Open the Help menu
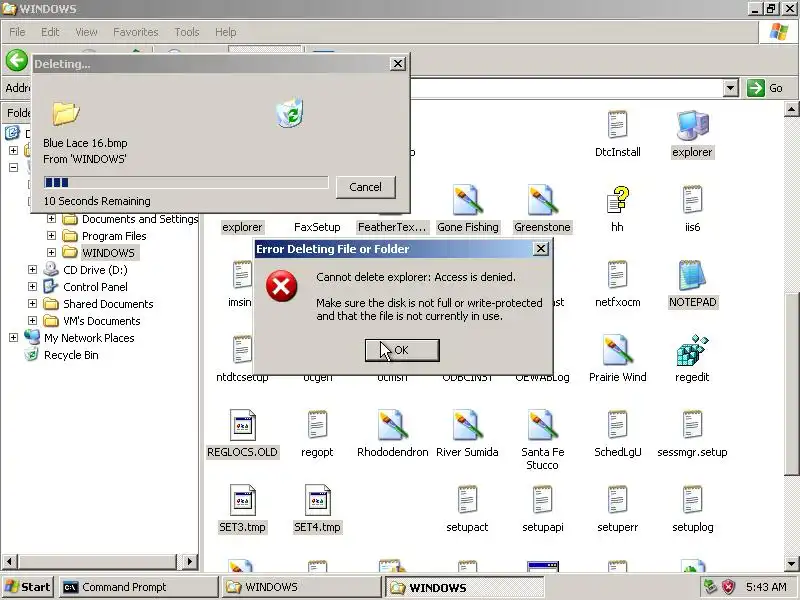 pyautogui.click(x=225, y=32)
